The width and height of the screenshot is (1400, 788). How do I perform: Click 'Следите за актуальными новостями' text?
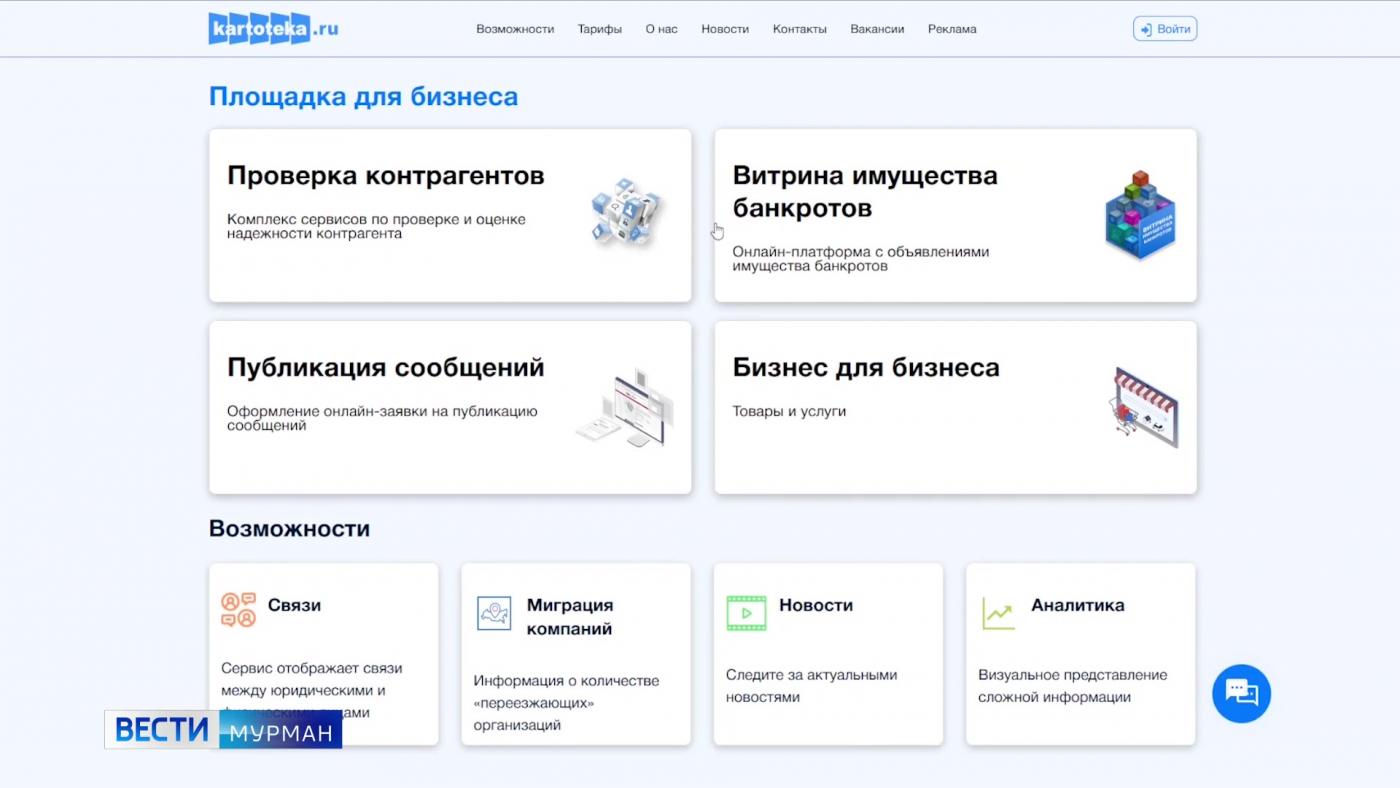click(812, 686)
